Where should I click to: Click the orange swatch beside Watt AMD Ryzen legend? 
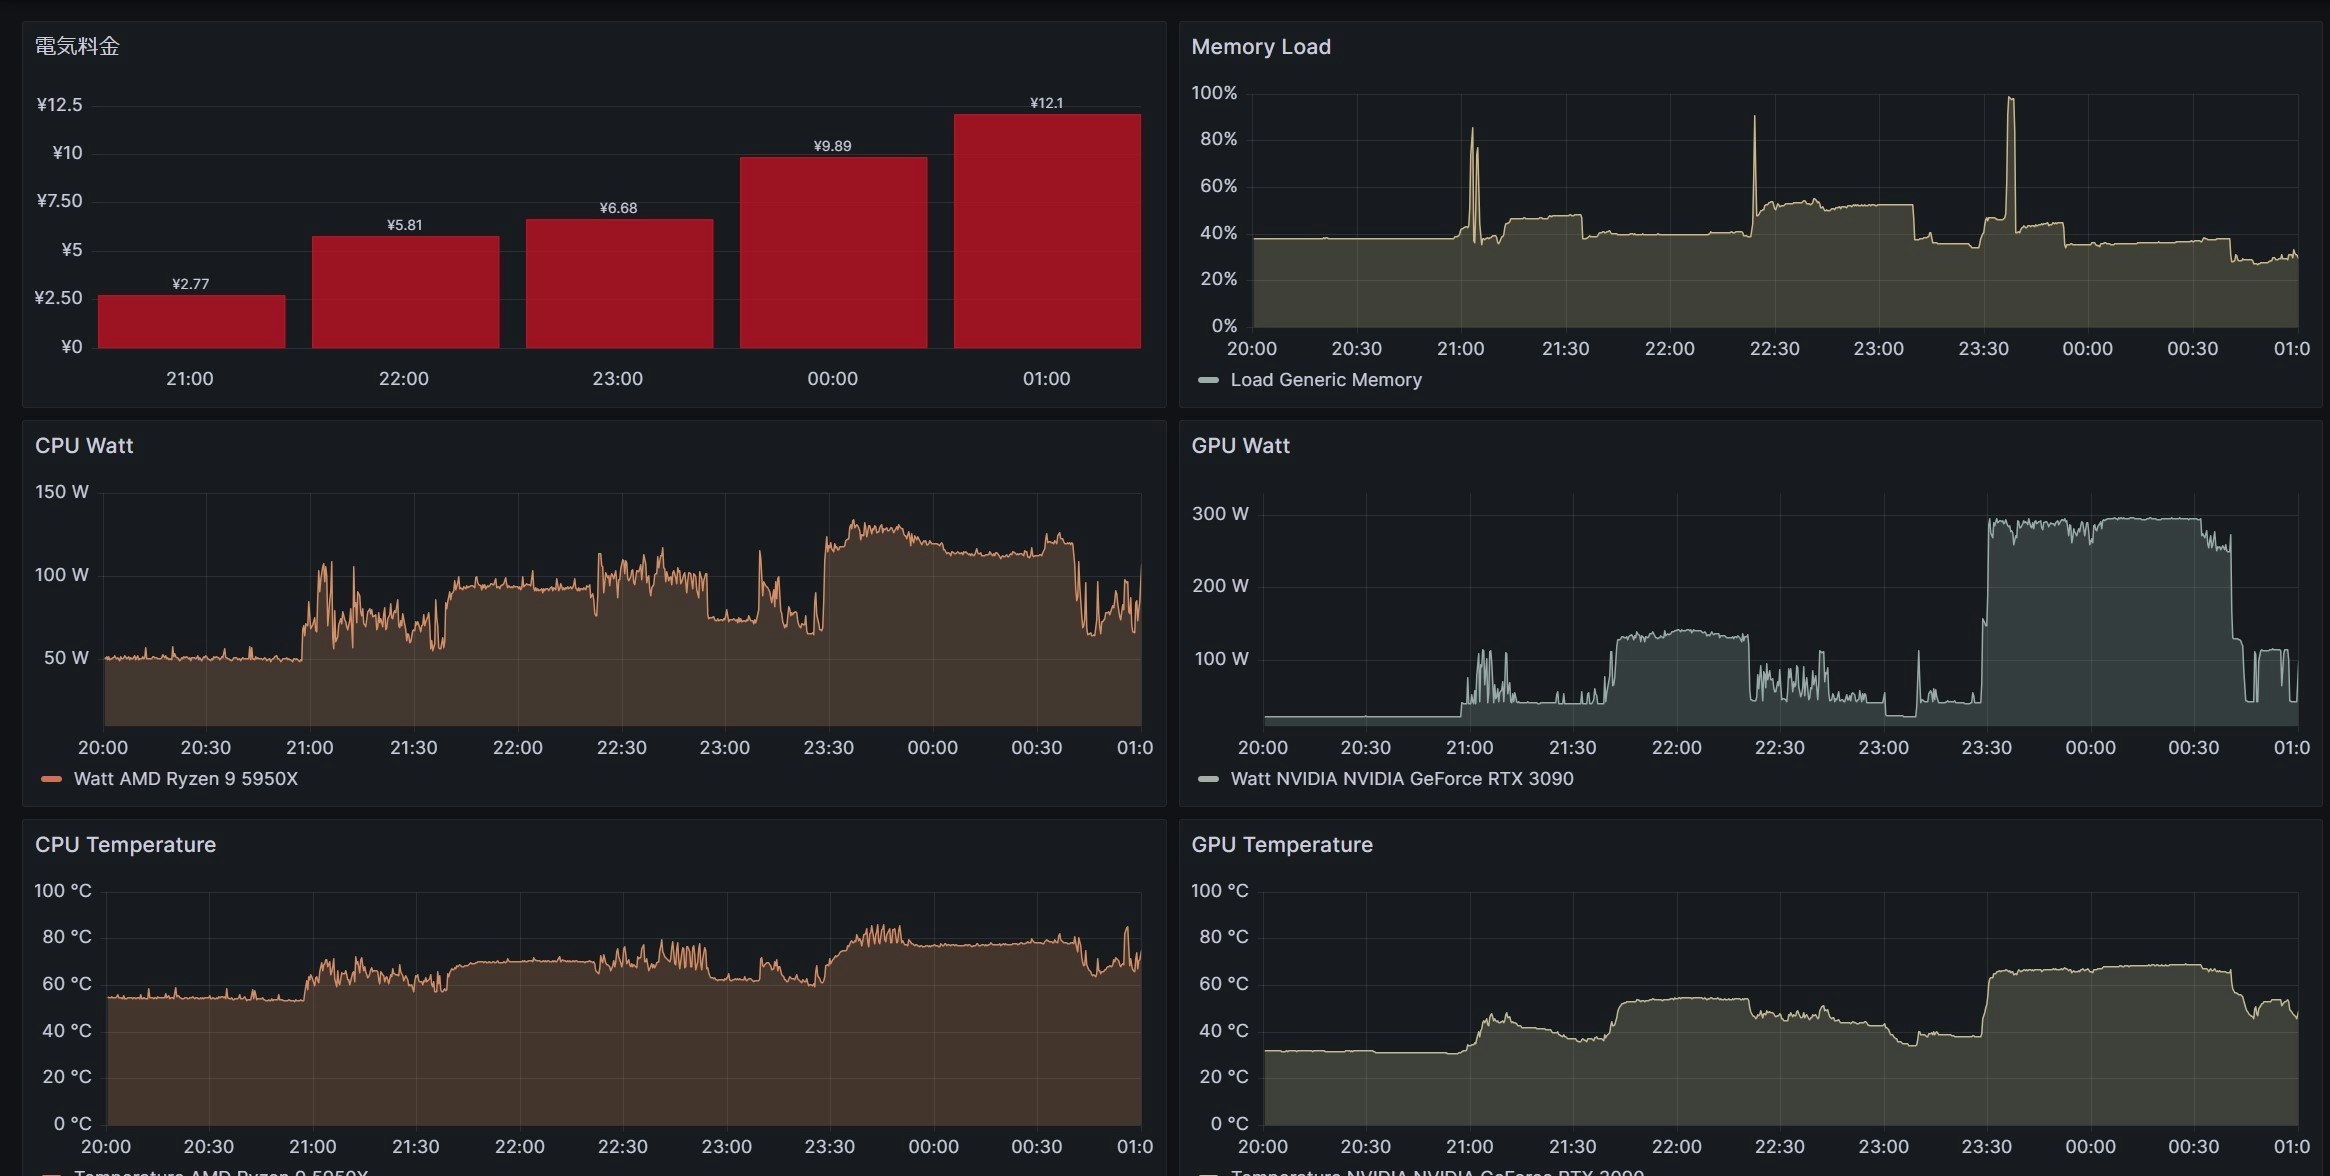click(51, 778)
